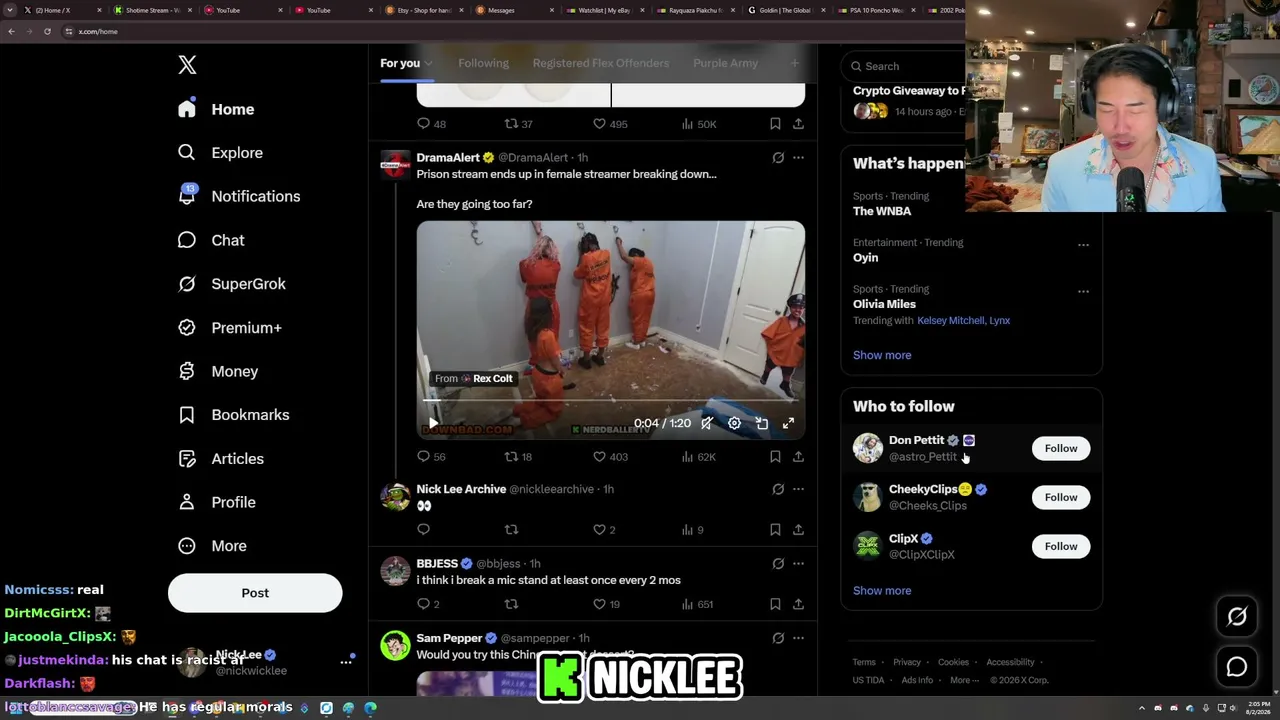Viewport: 1280px width, 720px height.
Task: Seek along the DramaAlert video progress bar
Action: (x=610, y=400)
